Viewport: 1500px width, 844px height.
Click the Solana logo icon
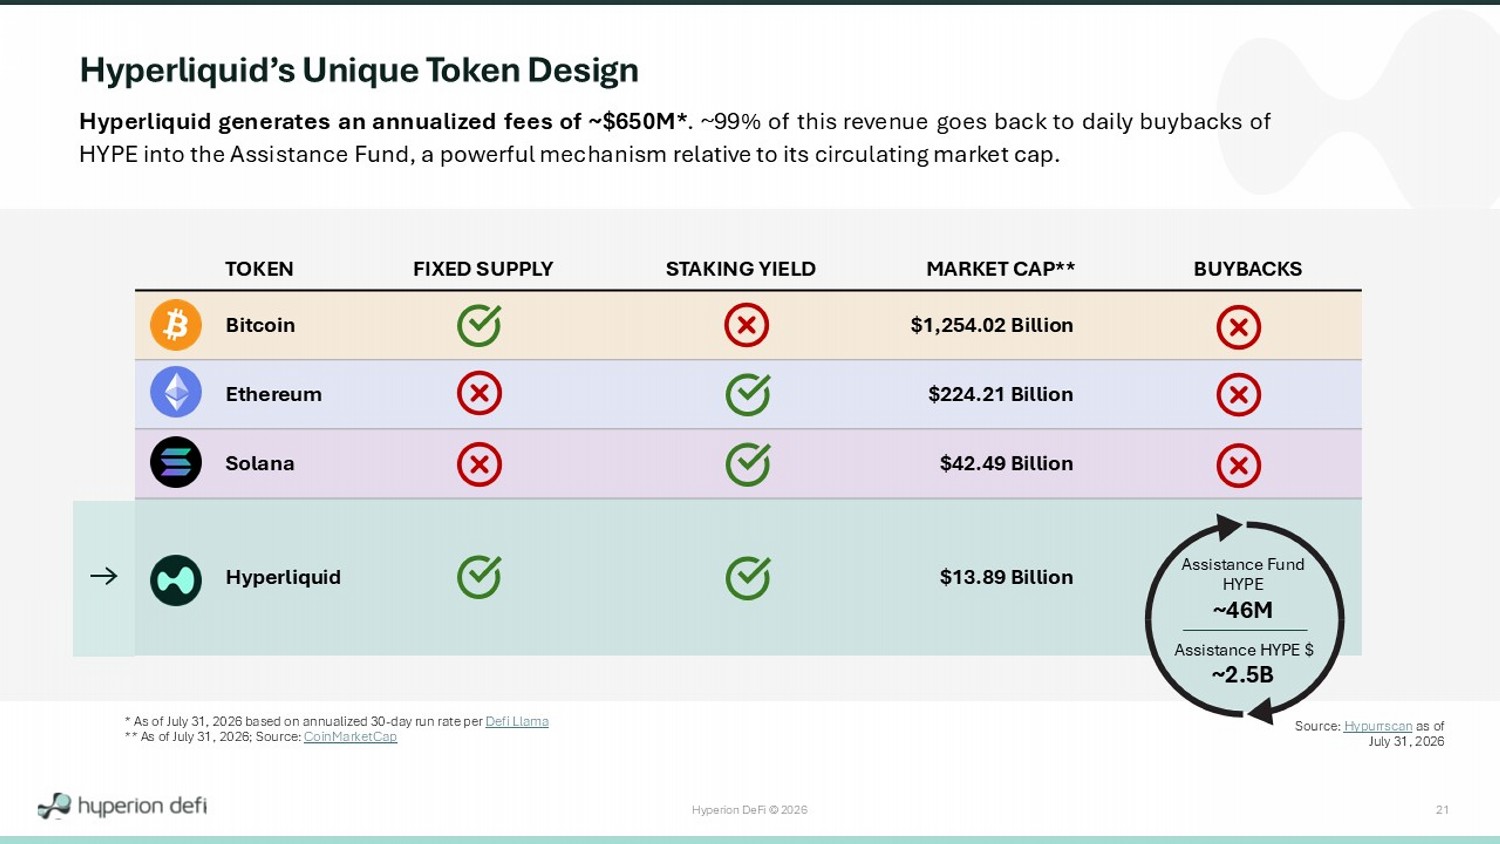coord(176,462)
